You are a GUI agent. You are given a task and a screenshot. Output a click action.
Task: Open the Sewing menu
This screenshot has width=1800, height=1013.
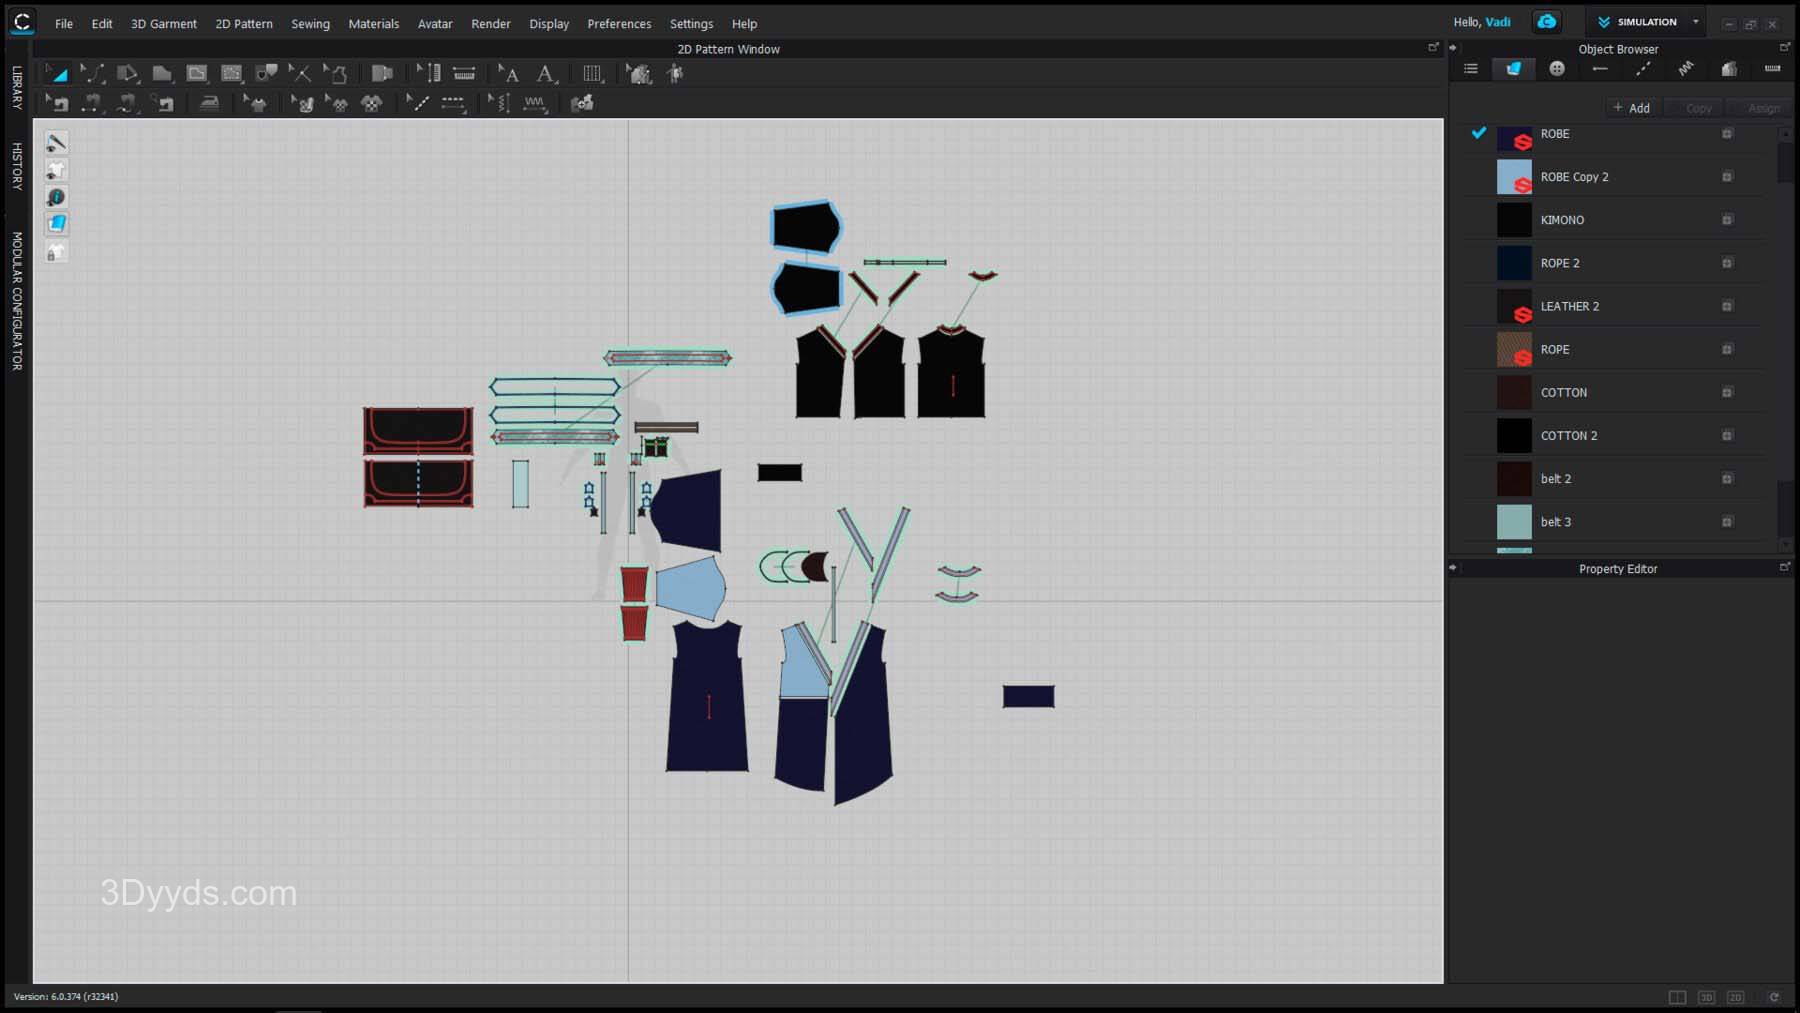coord(310,24)
